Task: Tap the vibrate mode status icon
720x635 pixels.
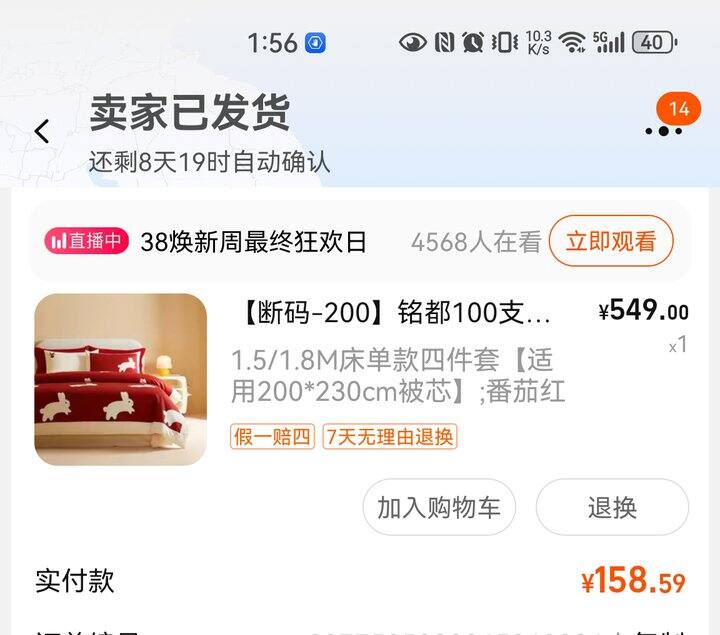Action: tap(504, 43)
